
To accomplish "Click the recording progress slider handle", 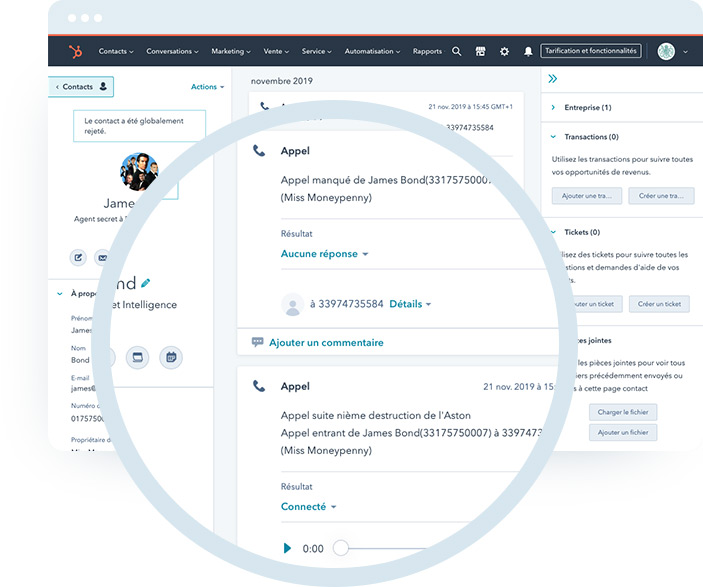I will (341, 548).
